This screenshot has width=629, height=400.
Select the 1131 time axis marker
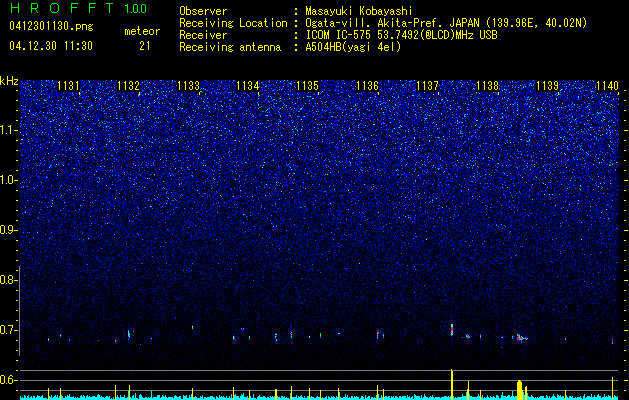pyautogui.click(x=69, y=86)
